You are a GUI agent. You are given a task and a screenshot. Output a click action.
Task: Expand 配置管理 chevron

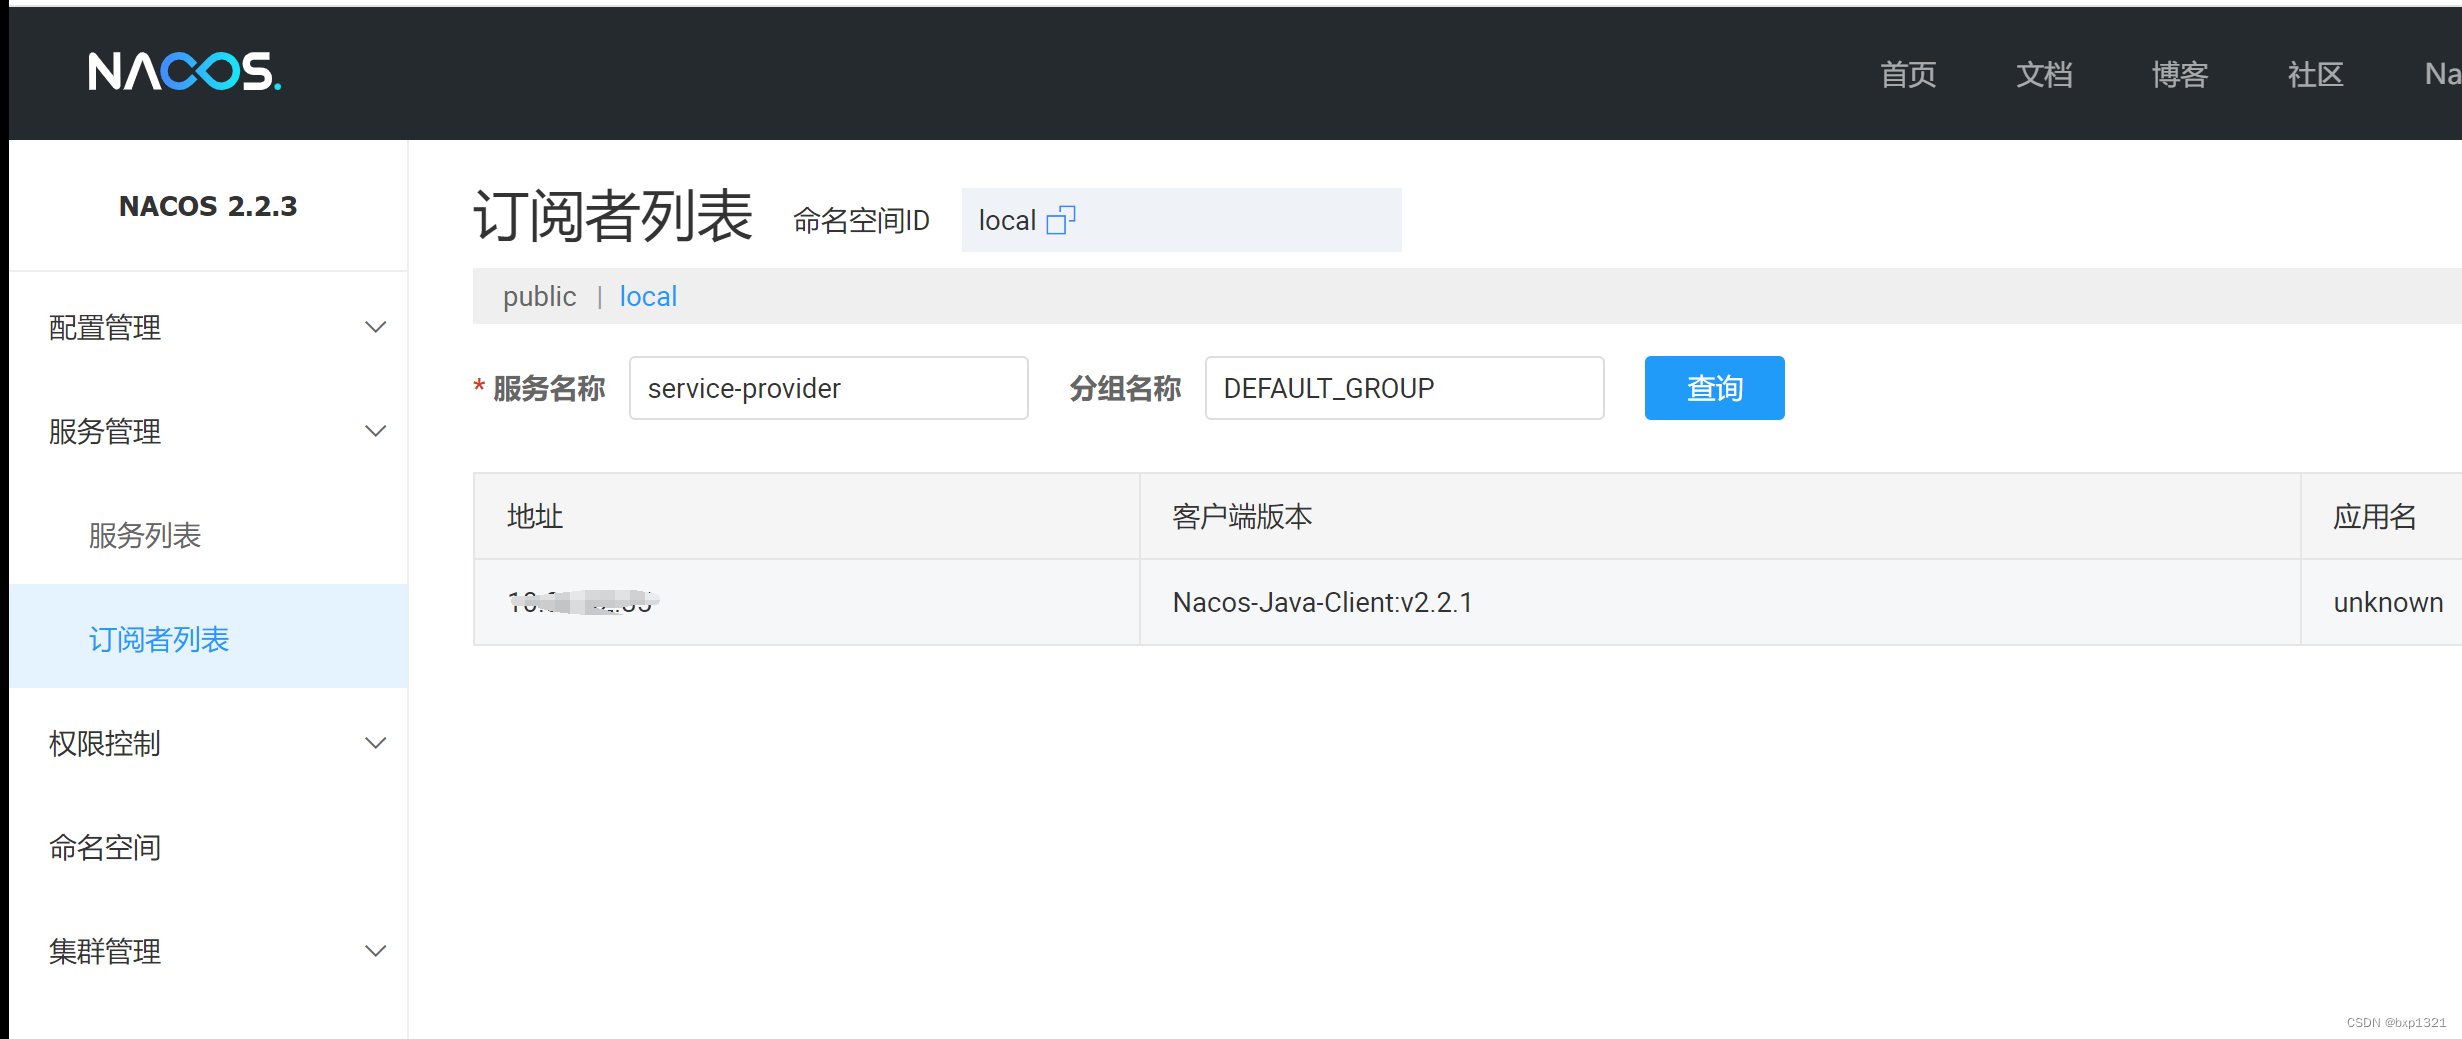coord(376,327)
